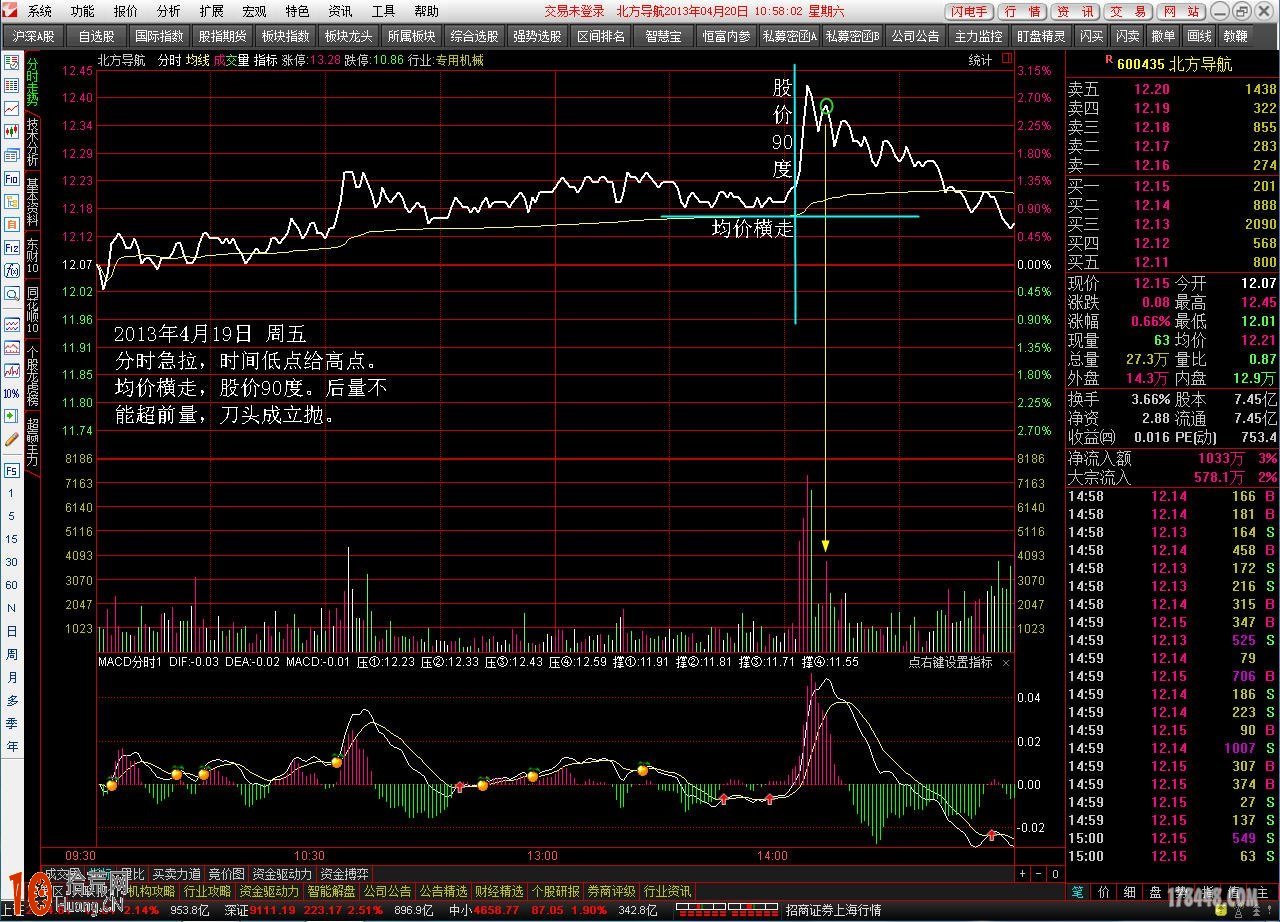Click the 闪电手 button
This screenshot has width=1280, height=922.
969,11
